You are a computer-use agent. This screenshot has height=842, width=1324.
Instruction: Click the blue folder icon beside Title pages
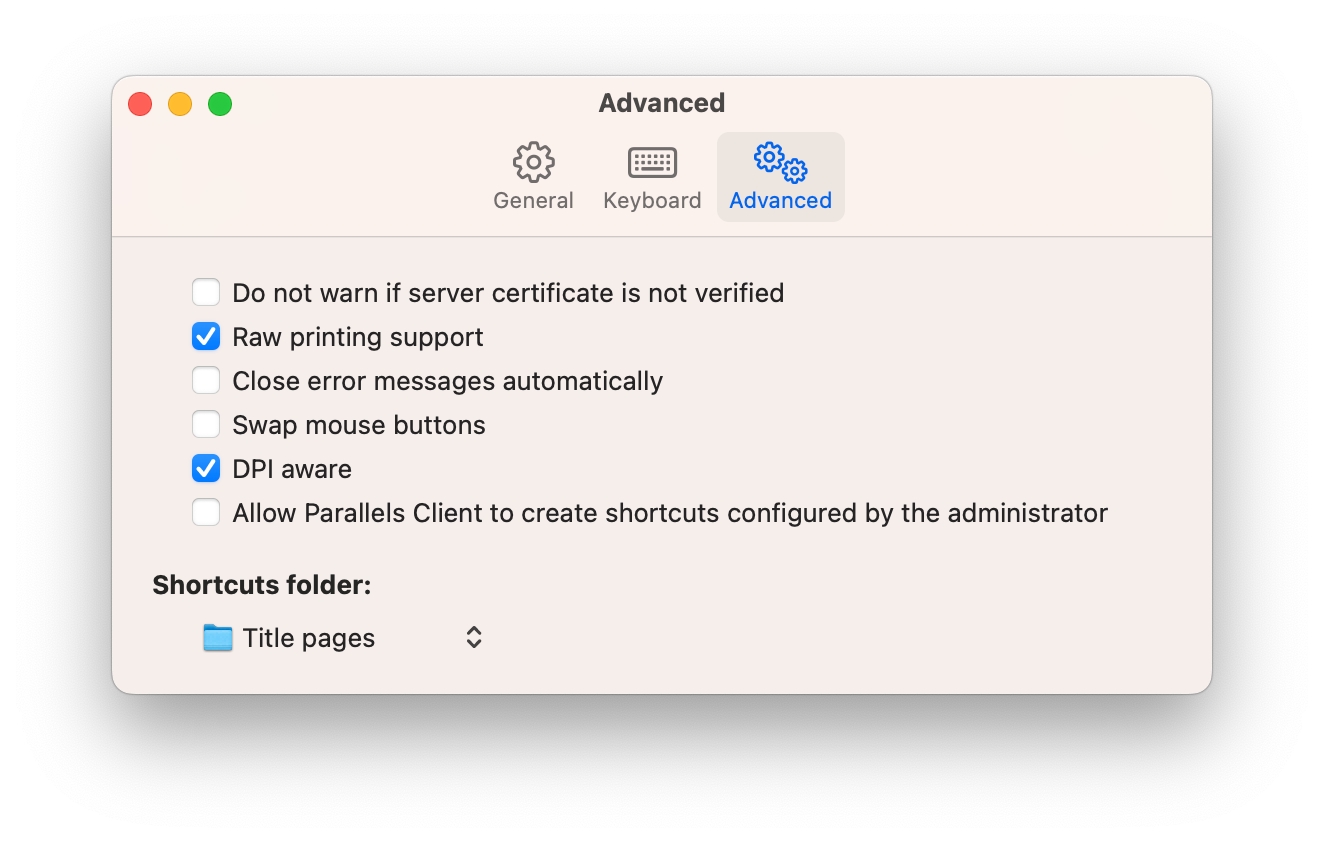click(x=217, y=638)
